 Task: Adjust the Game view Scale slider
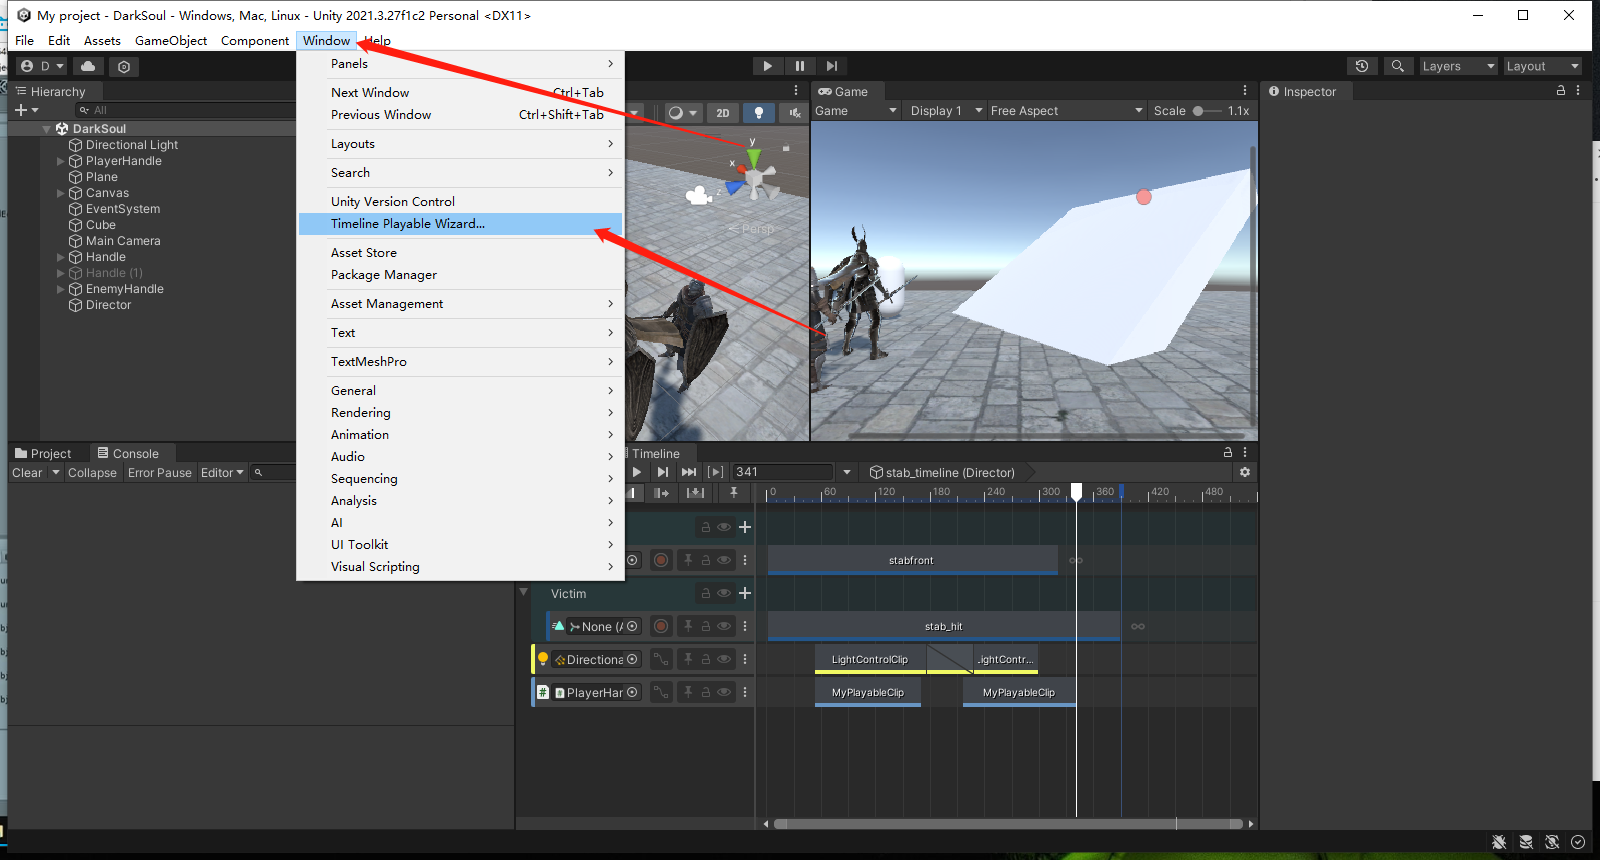(1207, 111)
